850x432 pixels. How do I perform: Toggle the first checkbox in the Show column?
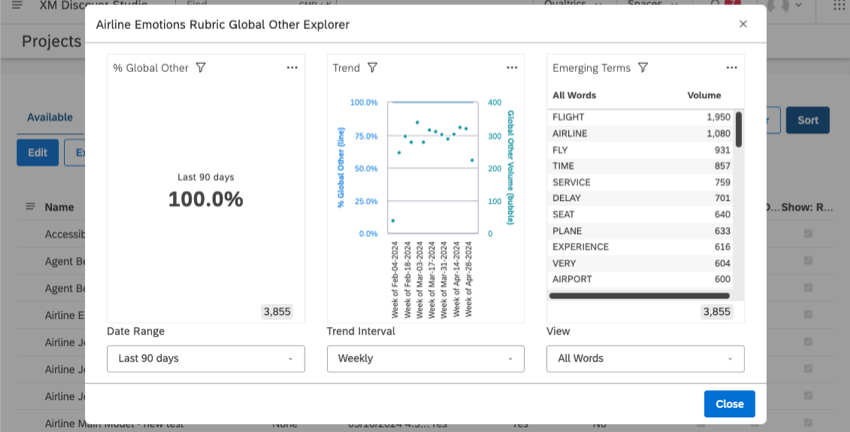point(808,234)
